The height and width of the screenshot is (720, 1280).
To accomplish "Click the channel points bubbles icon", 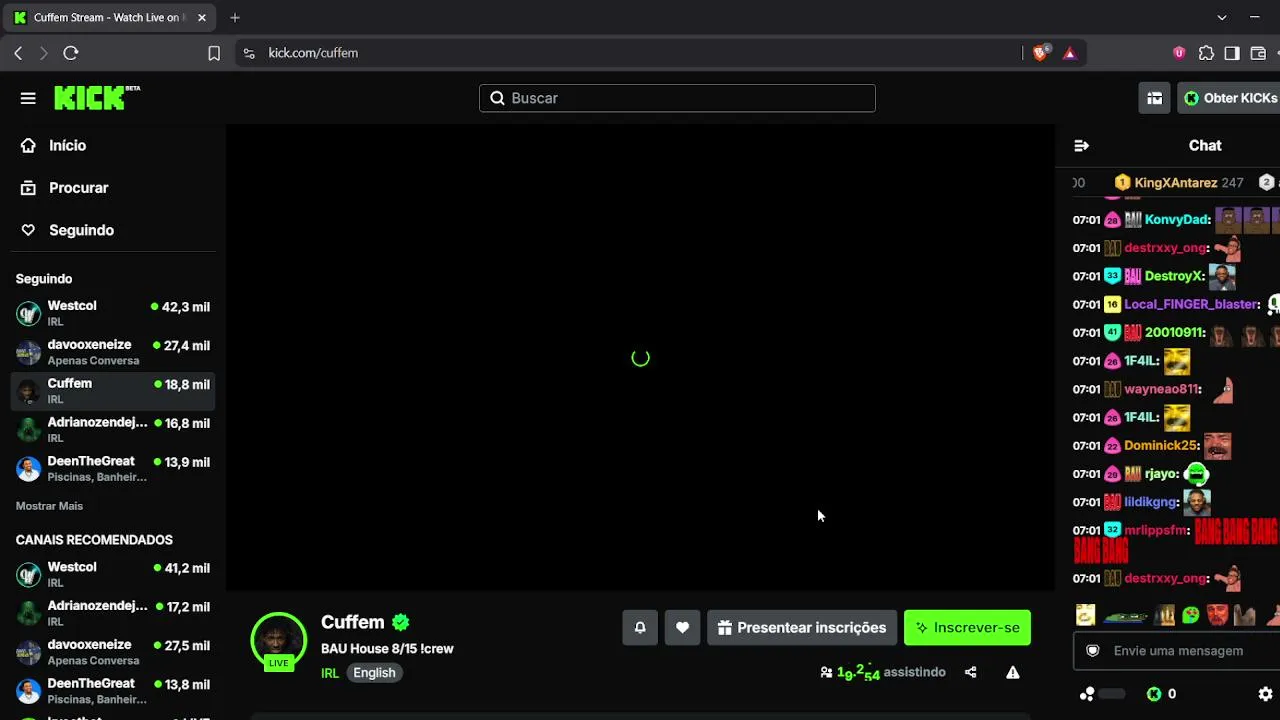I will (x=1087, y=694).
